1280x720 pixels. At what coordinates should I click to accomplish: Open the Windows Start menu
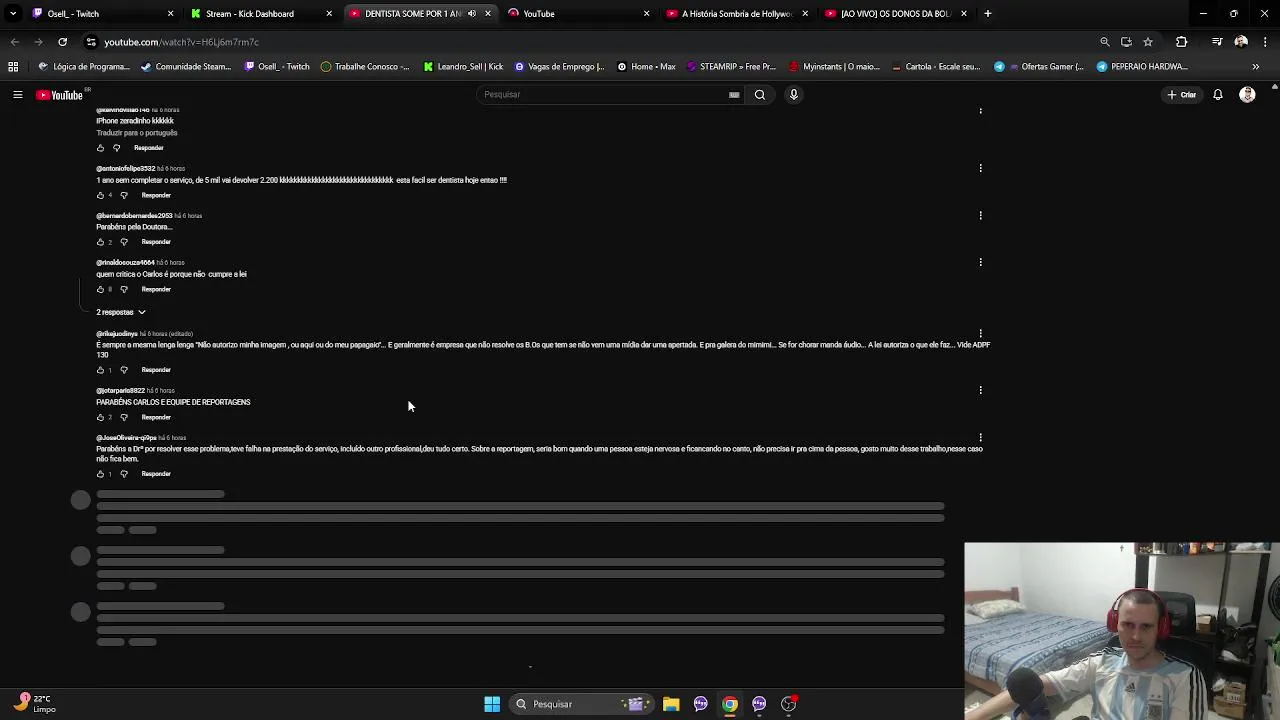coord(492,704)
